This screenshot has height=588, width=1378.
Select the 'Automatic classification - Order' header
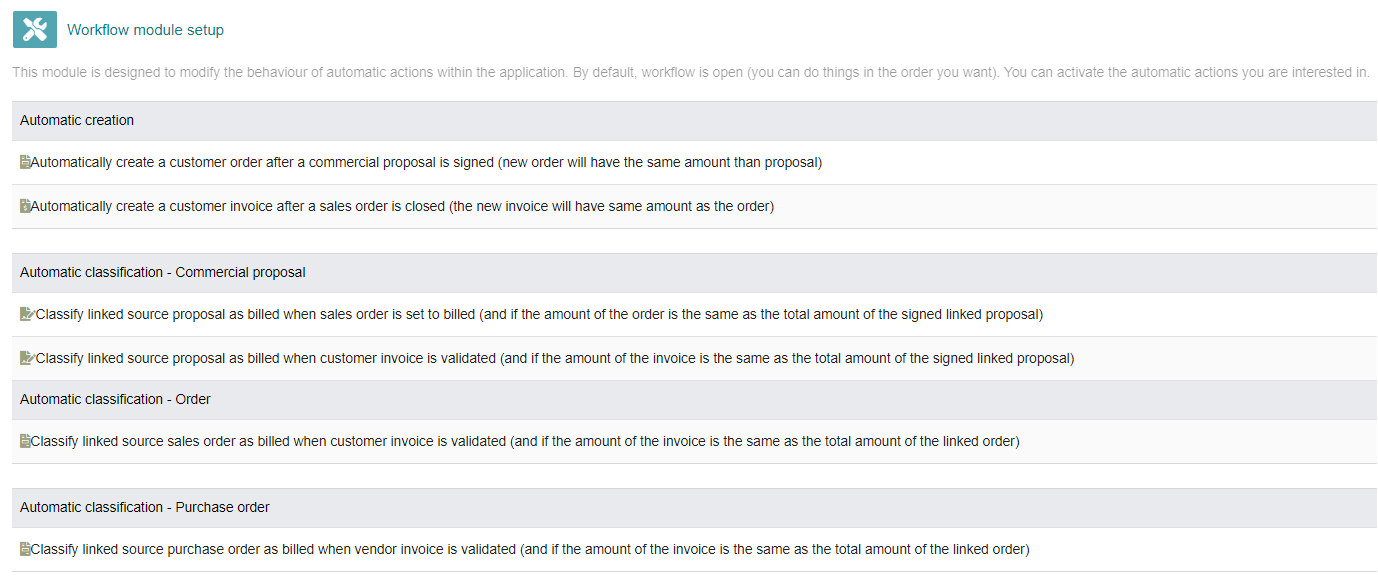click(x=694, y=399)
